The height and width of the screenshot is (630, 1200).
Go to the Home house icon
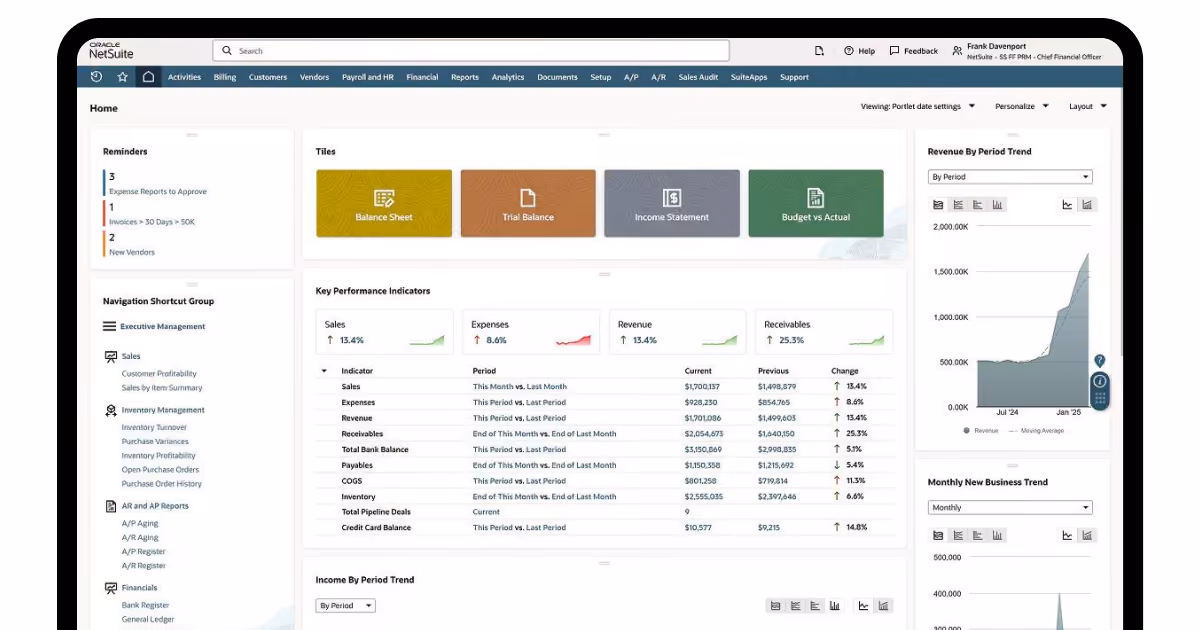point(148,77)
